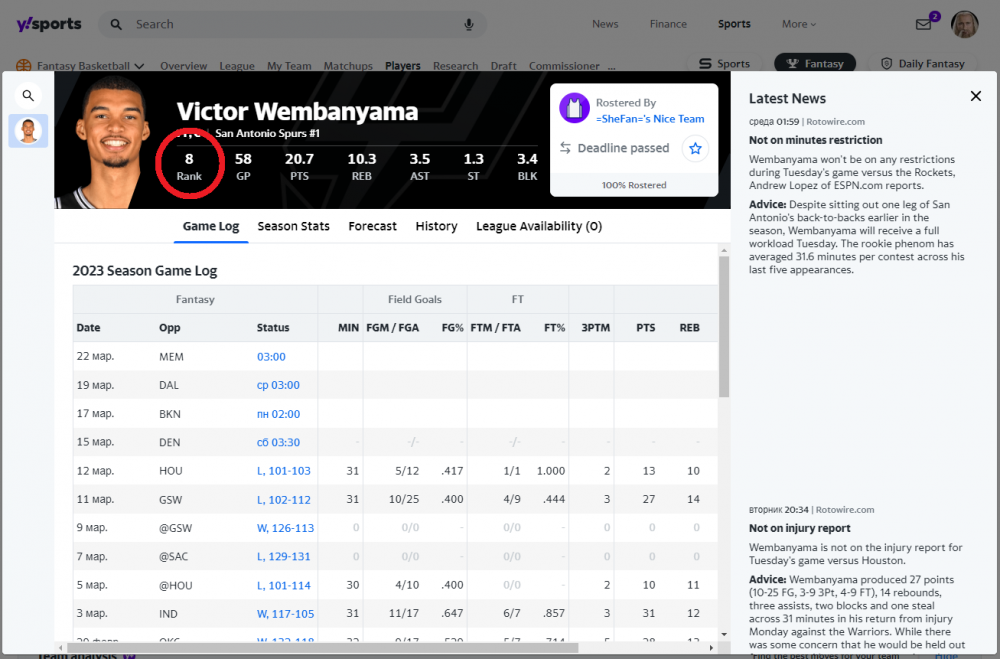
Task: Click the microphone voice search icon
Action: tap(469, 24)
